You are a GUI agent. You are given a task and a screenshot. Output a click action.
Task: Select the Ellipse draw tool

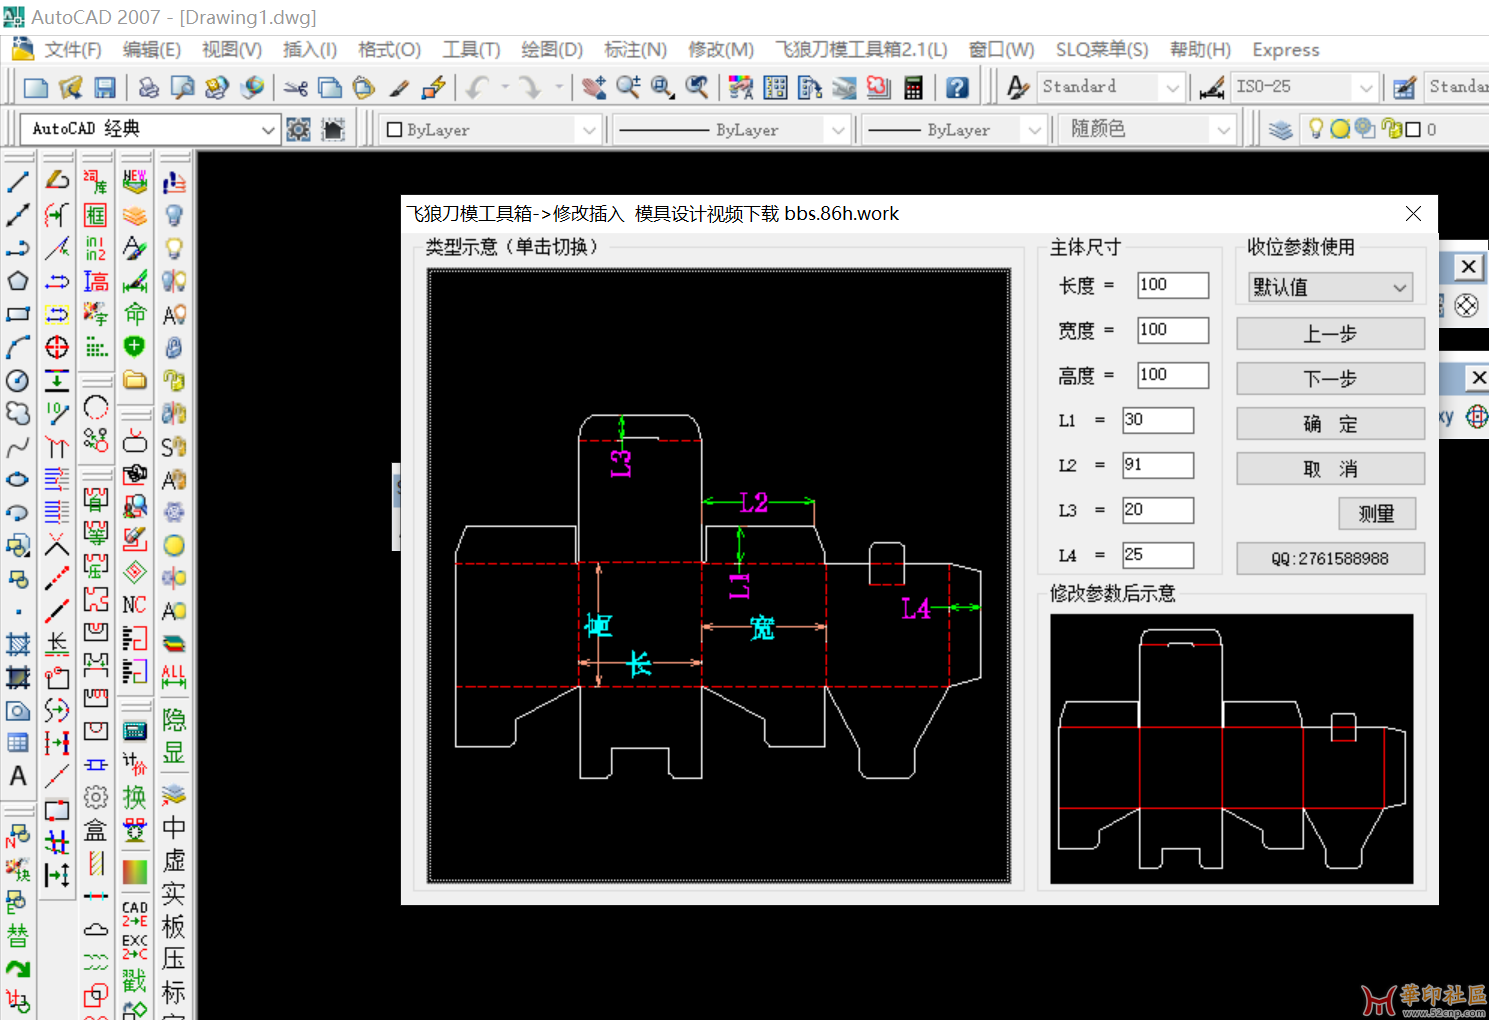[18, 479]
